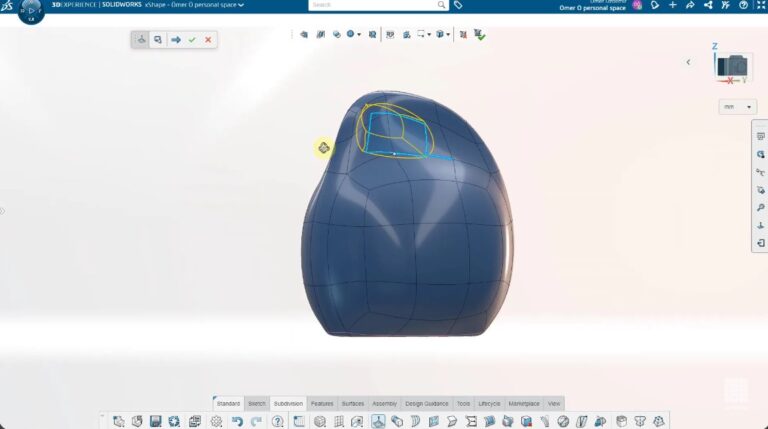Open Help via the question mark icon
The height and width of the screenshot is (429, 768).
(x=277, y=422)
